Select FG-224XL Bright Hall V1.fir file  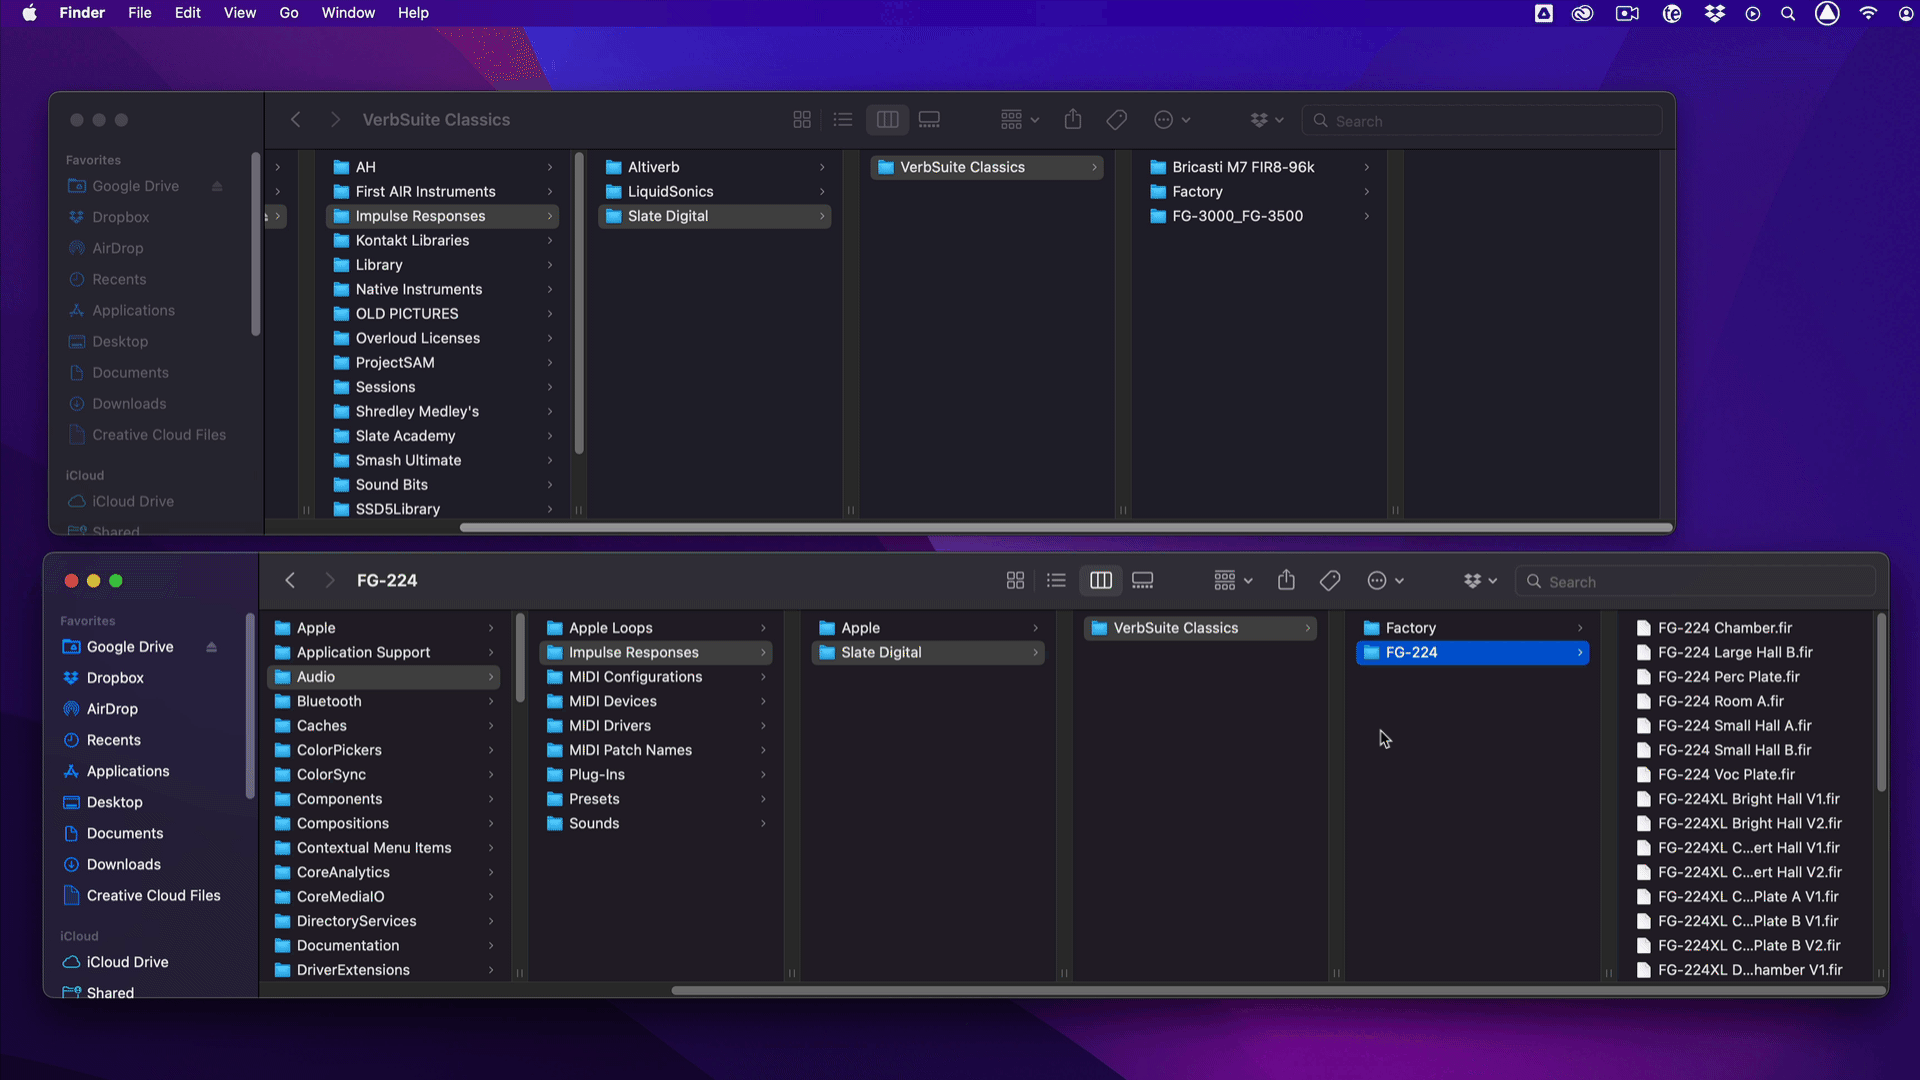[x=1747, y=799]
